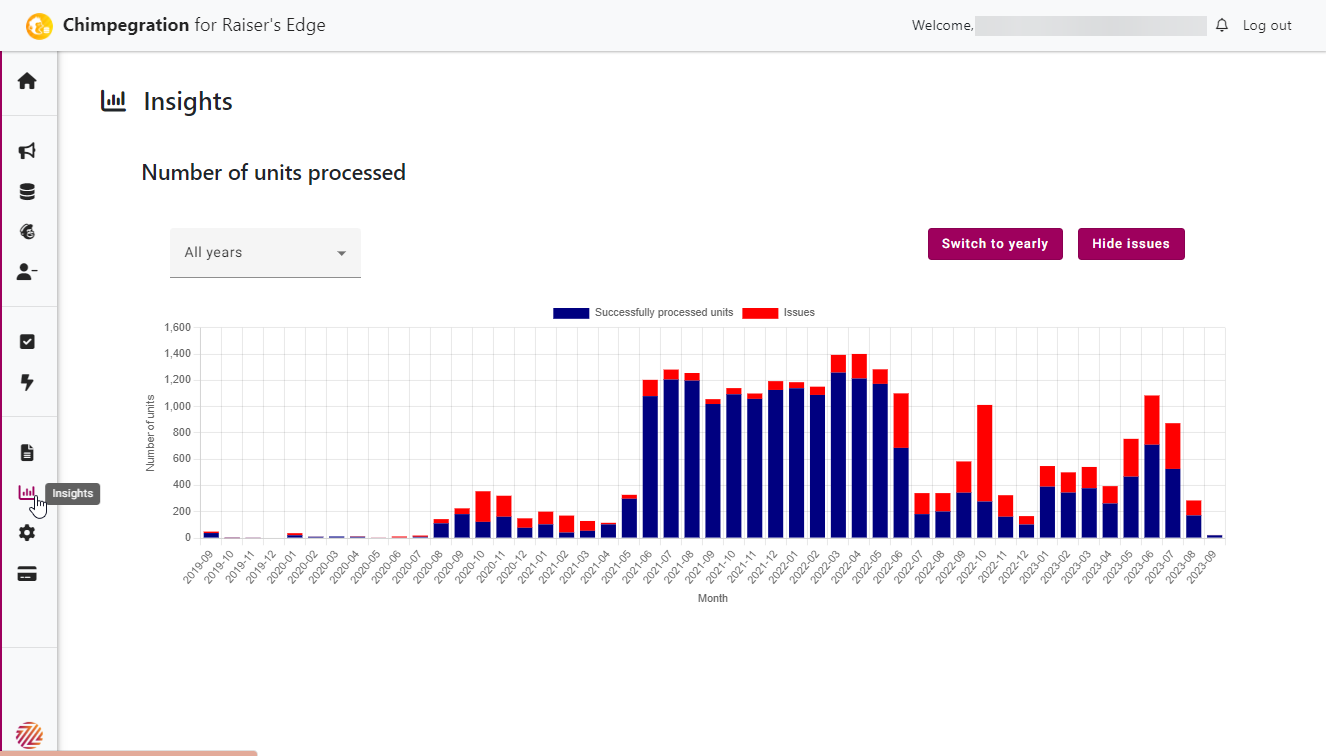Click Switch to yearly button
The height and width of the screenshot is (756, 1326).
tap(995, 244)
